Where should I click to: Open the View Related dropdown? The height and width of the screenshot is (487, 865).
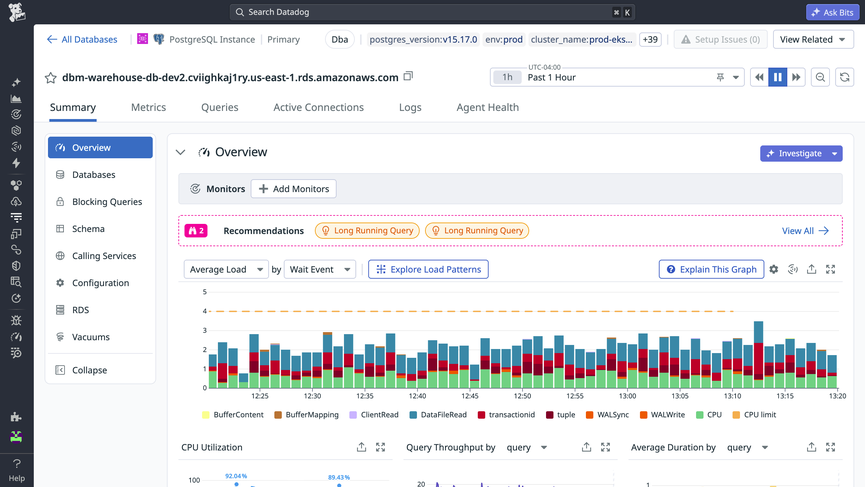tap(813, 40)
